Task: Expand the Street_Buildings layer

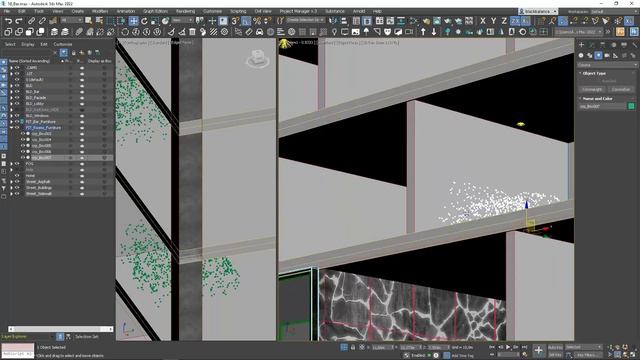Action: coord(11,188)
